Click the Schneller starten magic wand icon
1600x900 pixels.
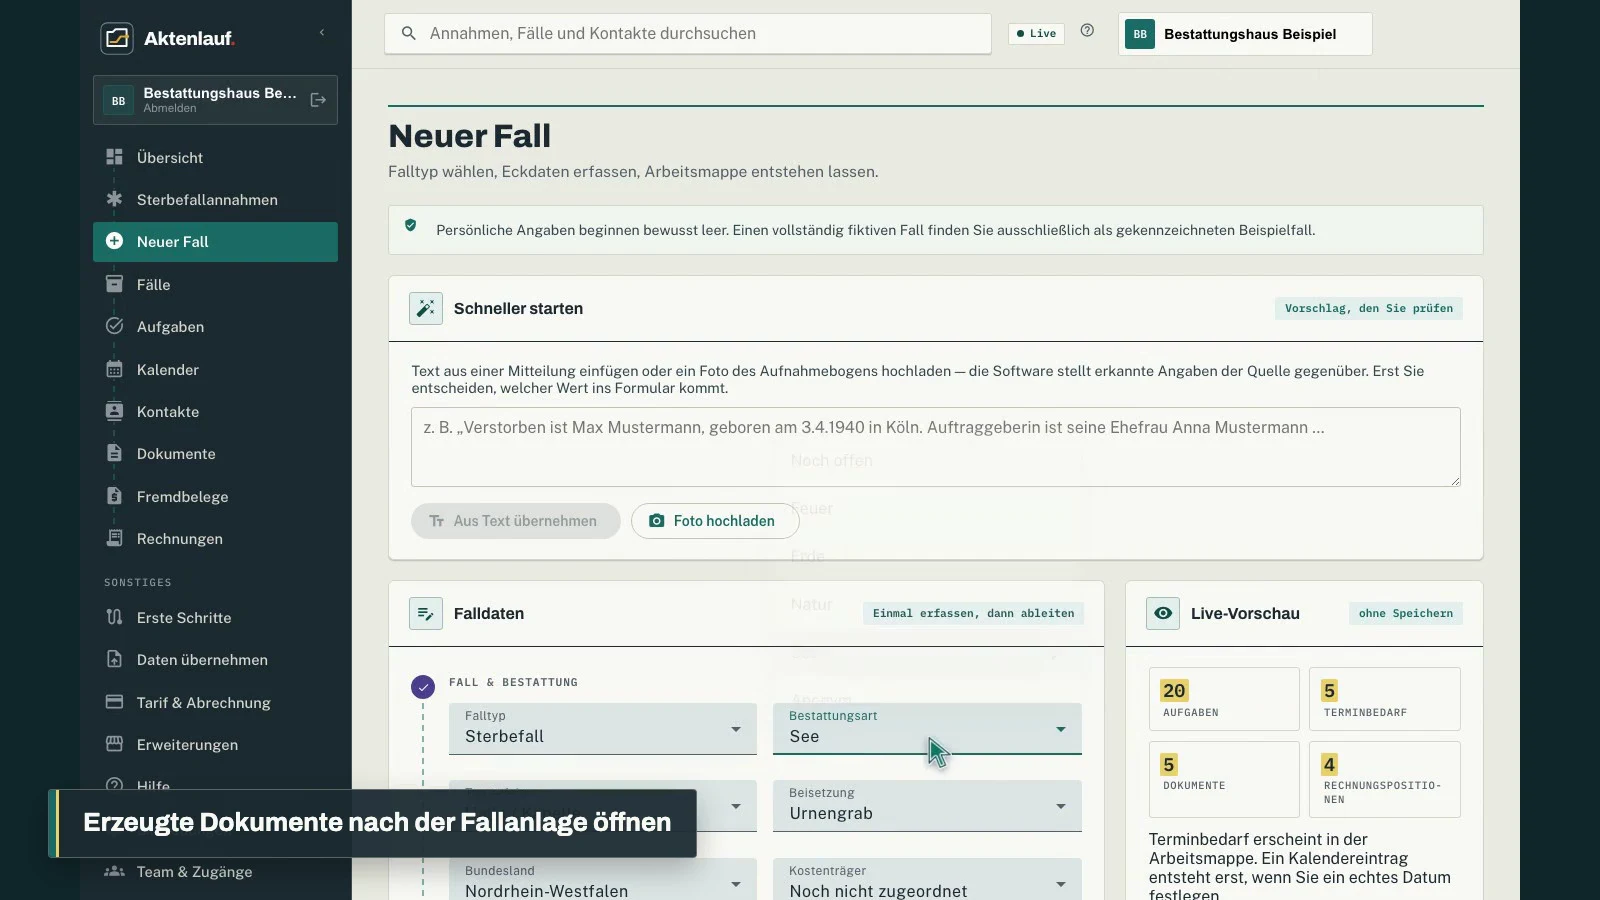coord(426,308)
